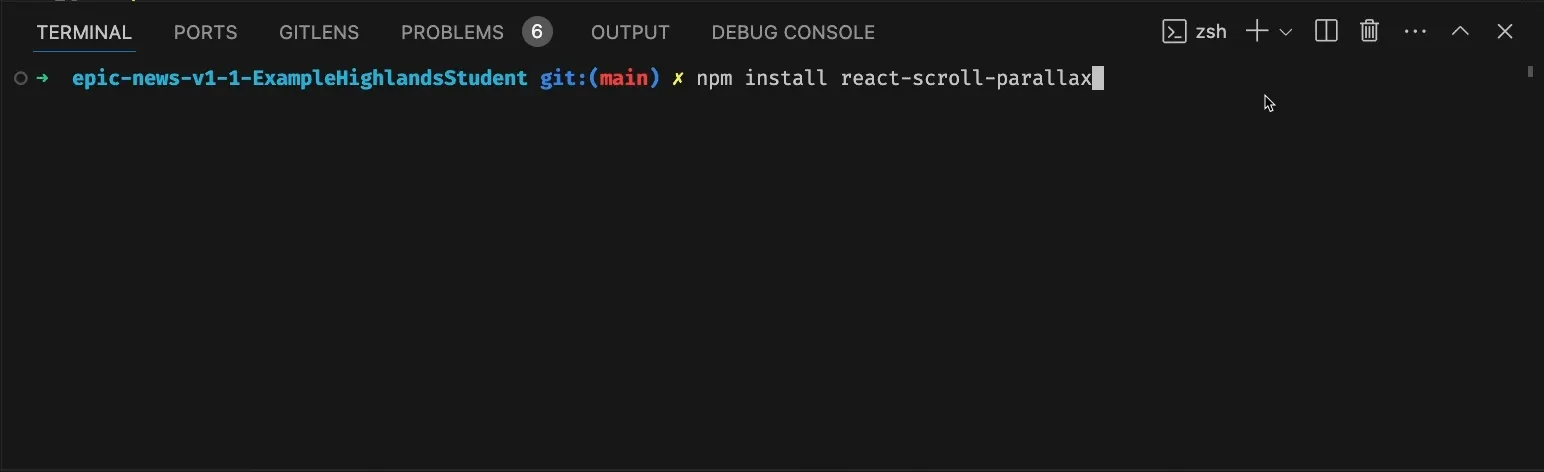Screen dimensions: 1544x472
Task: Kill terminal using the trash icon
Action: coord(1370,32)
